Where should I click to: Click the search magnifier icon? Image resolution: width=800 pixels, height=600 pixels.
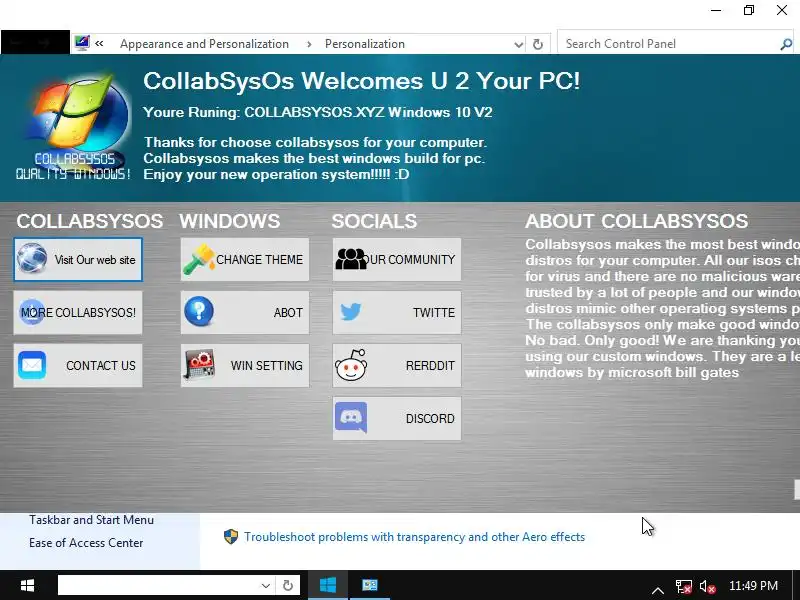(786, 44)
